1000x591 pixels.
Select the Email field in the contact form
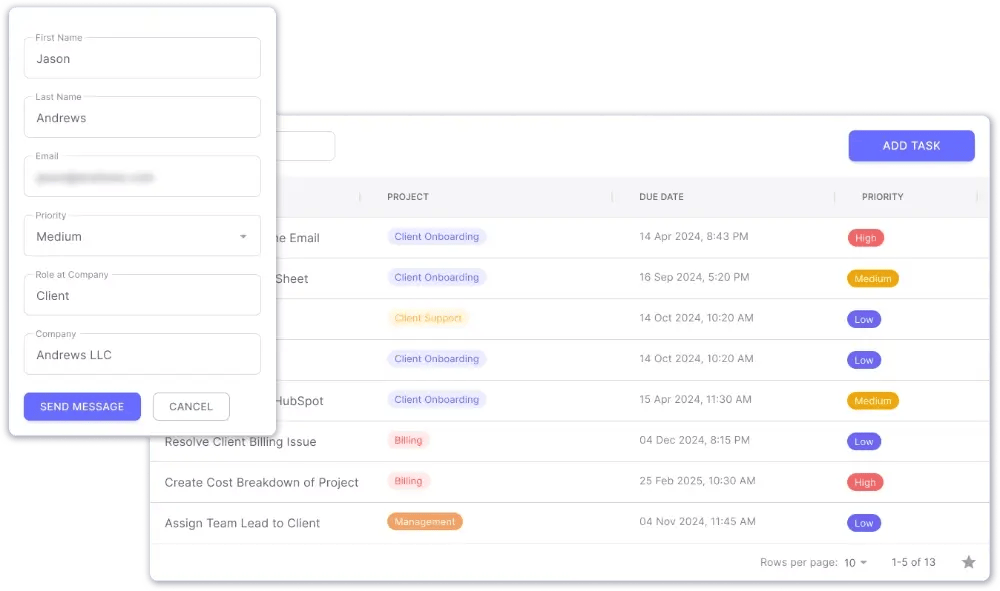pyautogui.click(x=141, y=176)
